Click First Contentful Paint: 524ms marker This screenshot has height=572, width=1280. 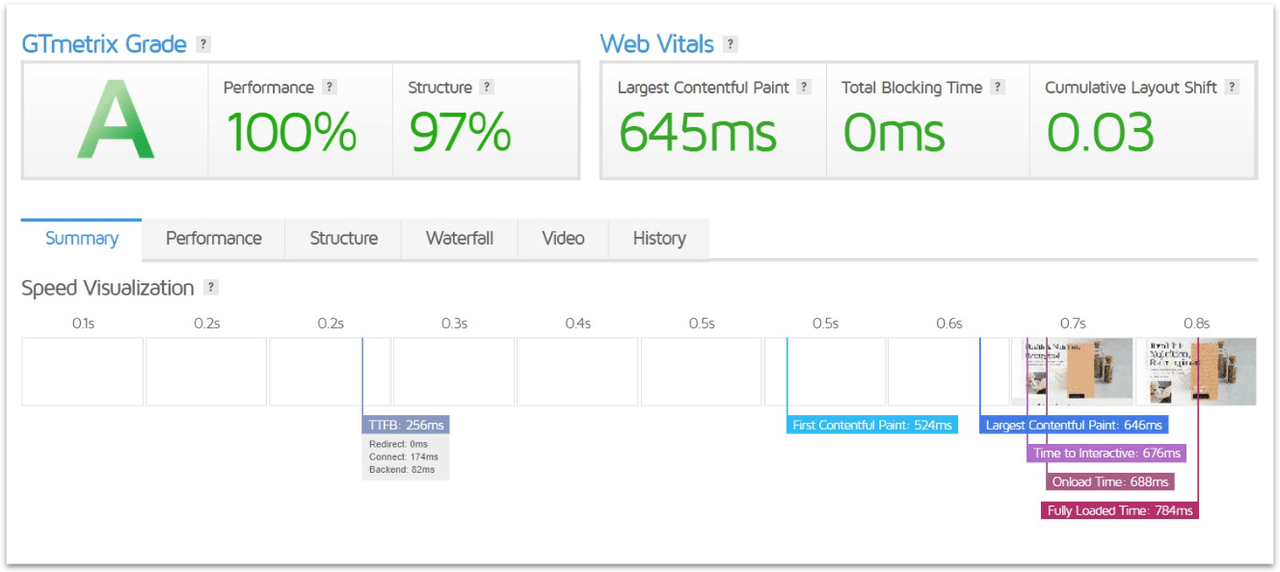click(872, 425)
